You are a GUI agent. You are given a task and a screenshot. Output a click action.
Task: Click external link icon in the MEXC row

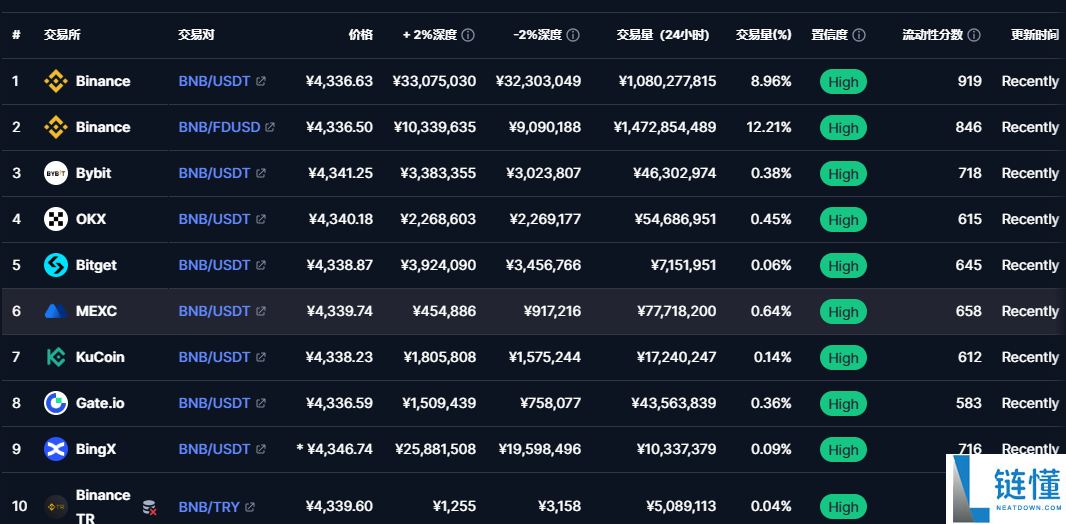260,311
